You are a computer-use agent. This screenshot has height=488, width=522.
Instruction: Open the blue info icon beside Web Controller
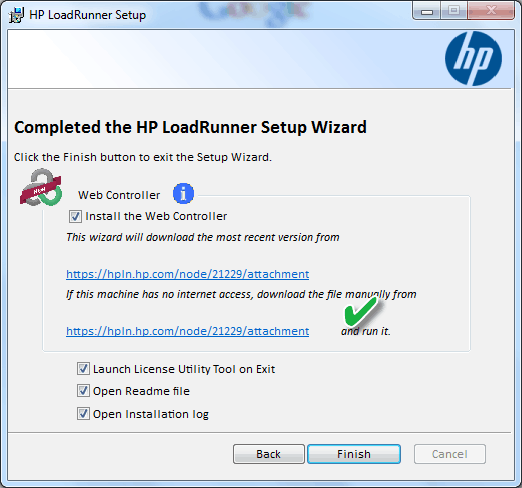tap(183, 194)
